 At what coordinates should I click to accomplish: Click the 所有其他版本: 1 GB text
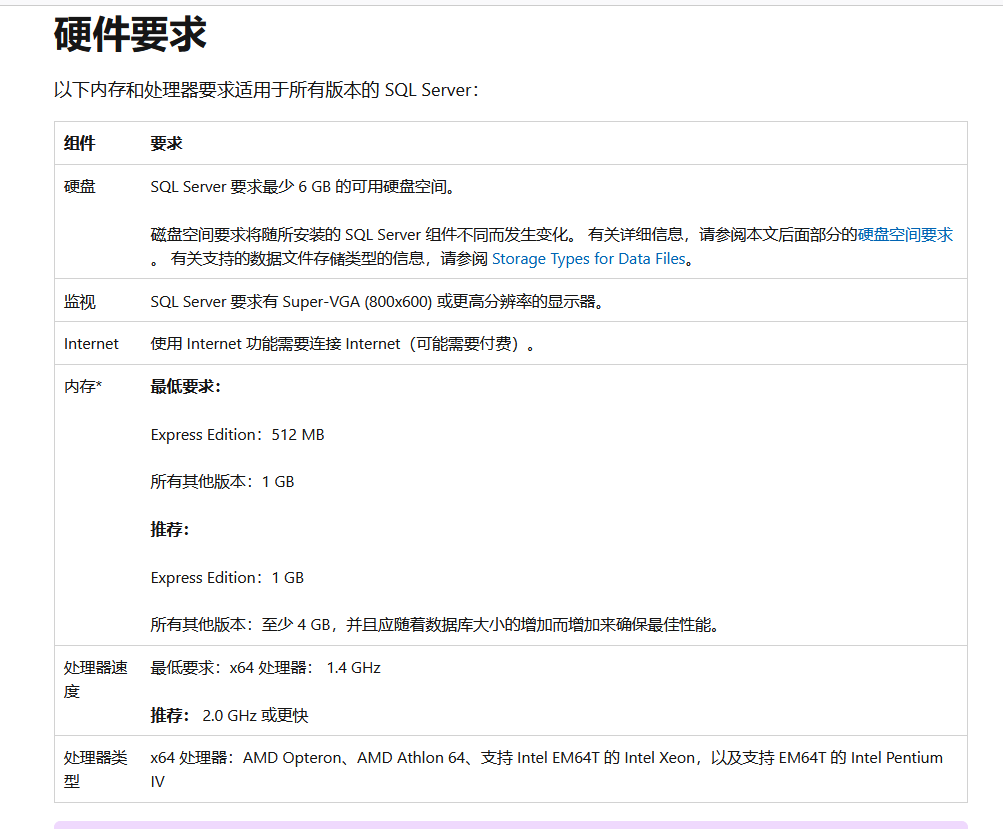(x=223, y=482)
